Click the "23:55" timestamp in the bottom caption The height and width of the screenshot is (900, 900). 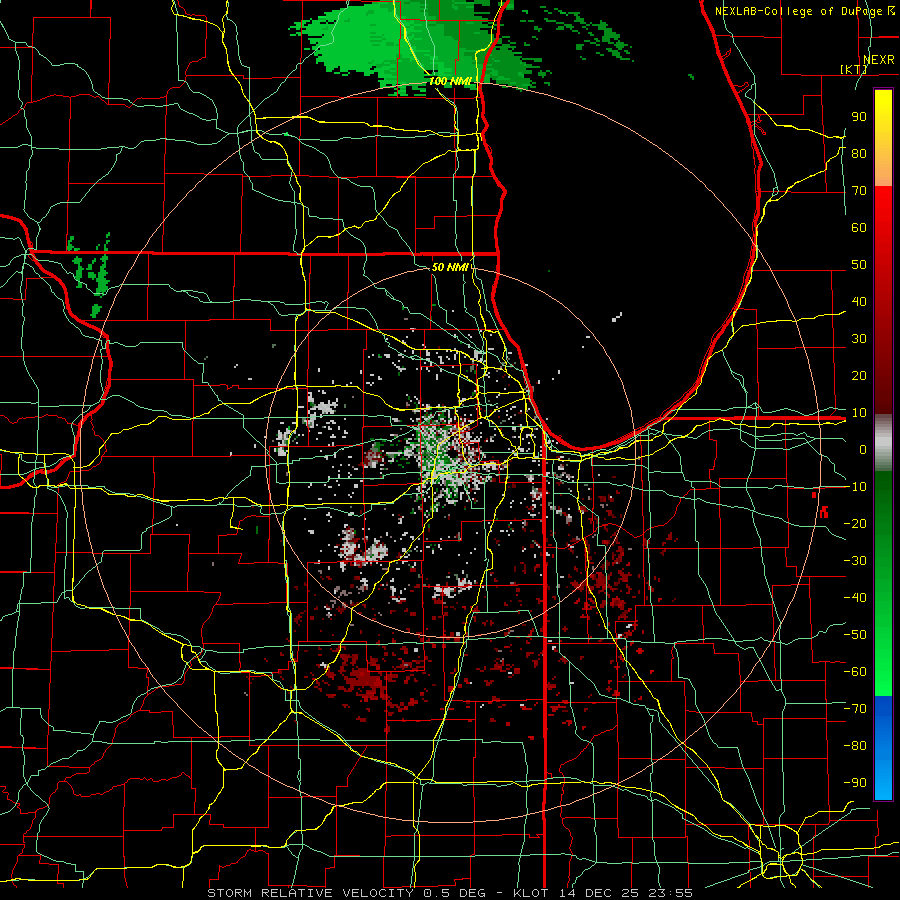pos(670,893)
